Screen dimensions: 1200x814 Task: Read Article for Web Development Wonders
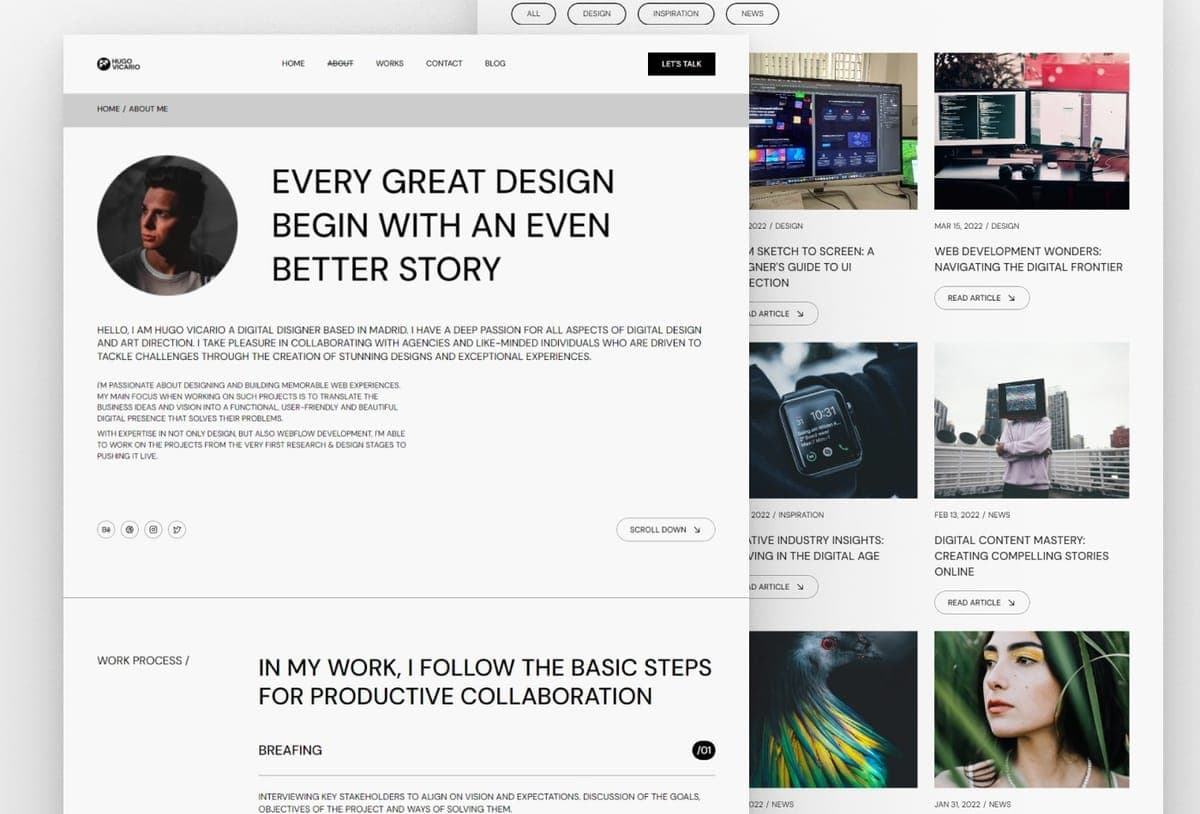[x=981, y=298]
